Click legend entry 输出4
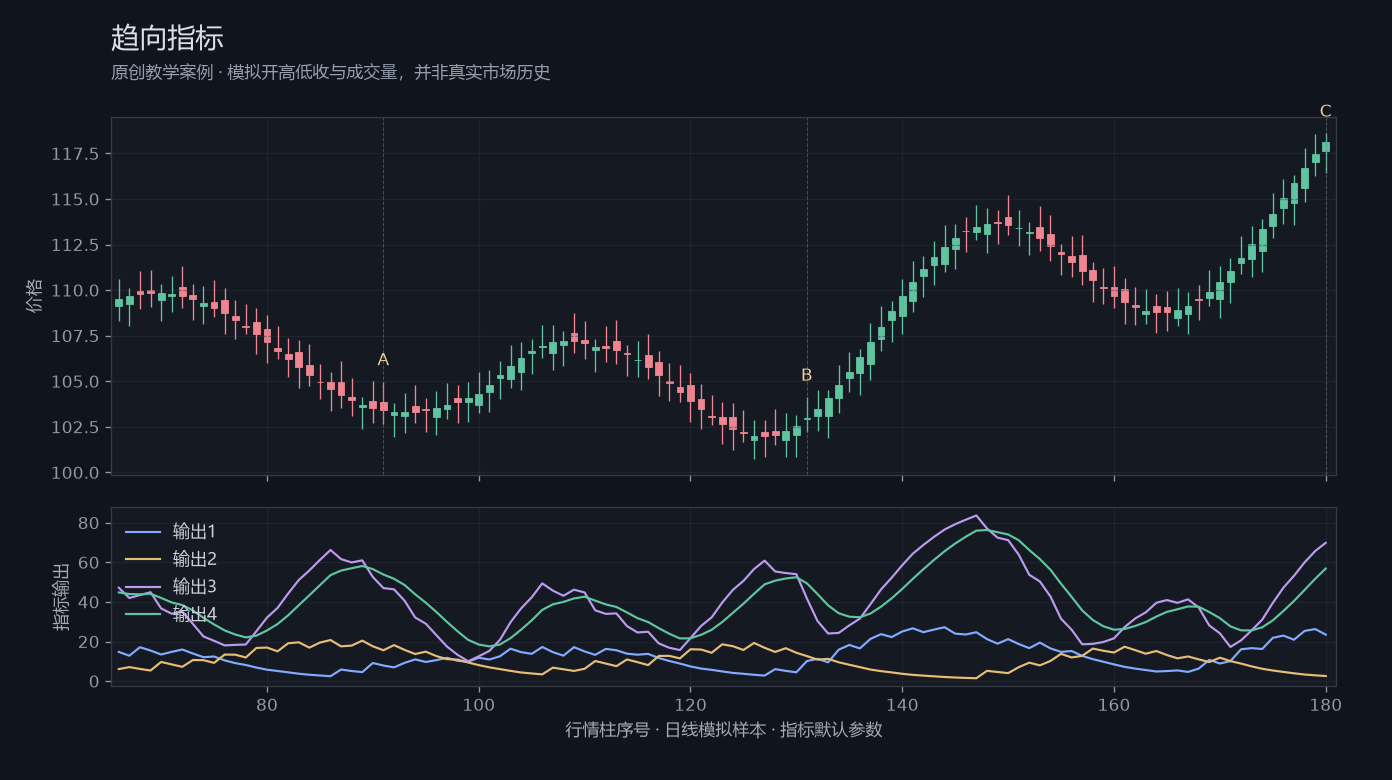1392x780 pixels. pos(194,613)
